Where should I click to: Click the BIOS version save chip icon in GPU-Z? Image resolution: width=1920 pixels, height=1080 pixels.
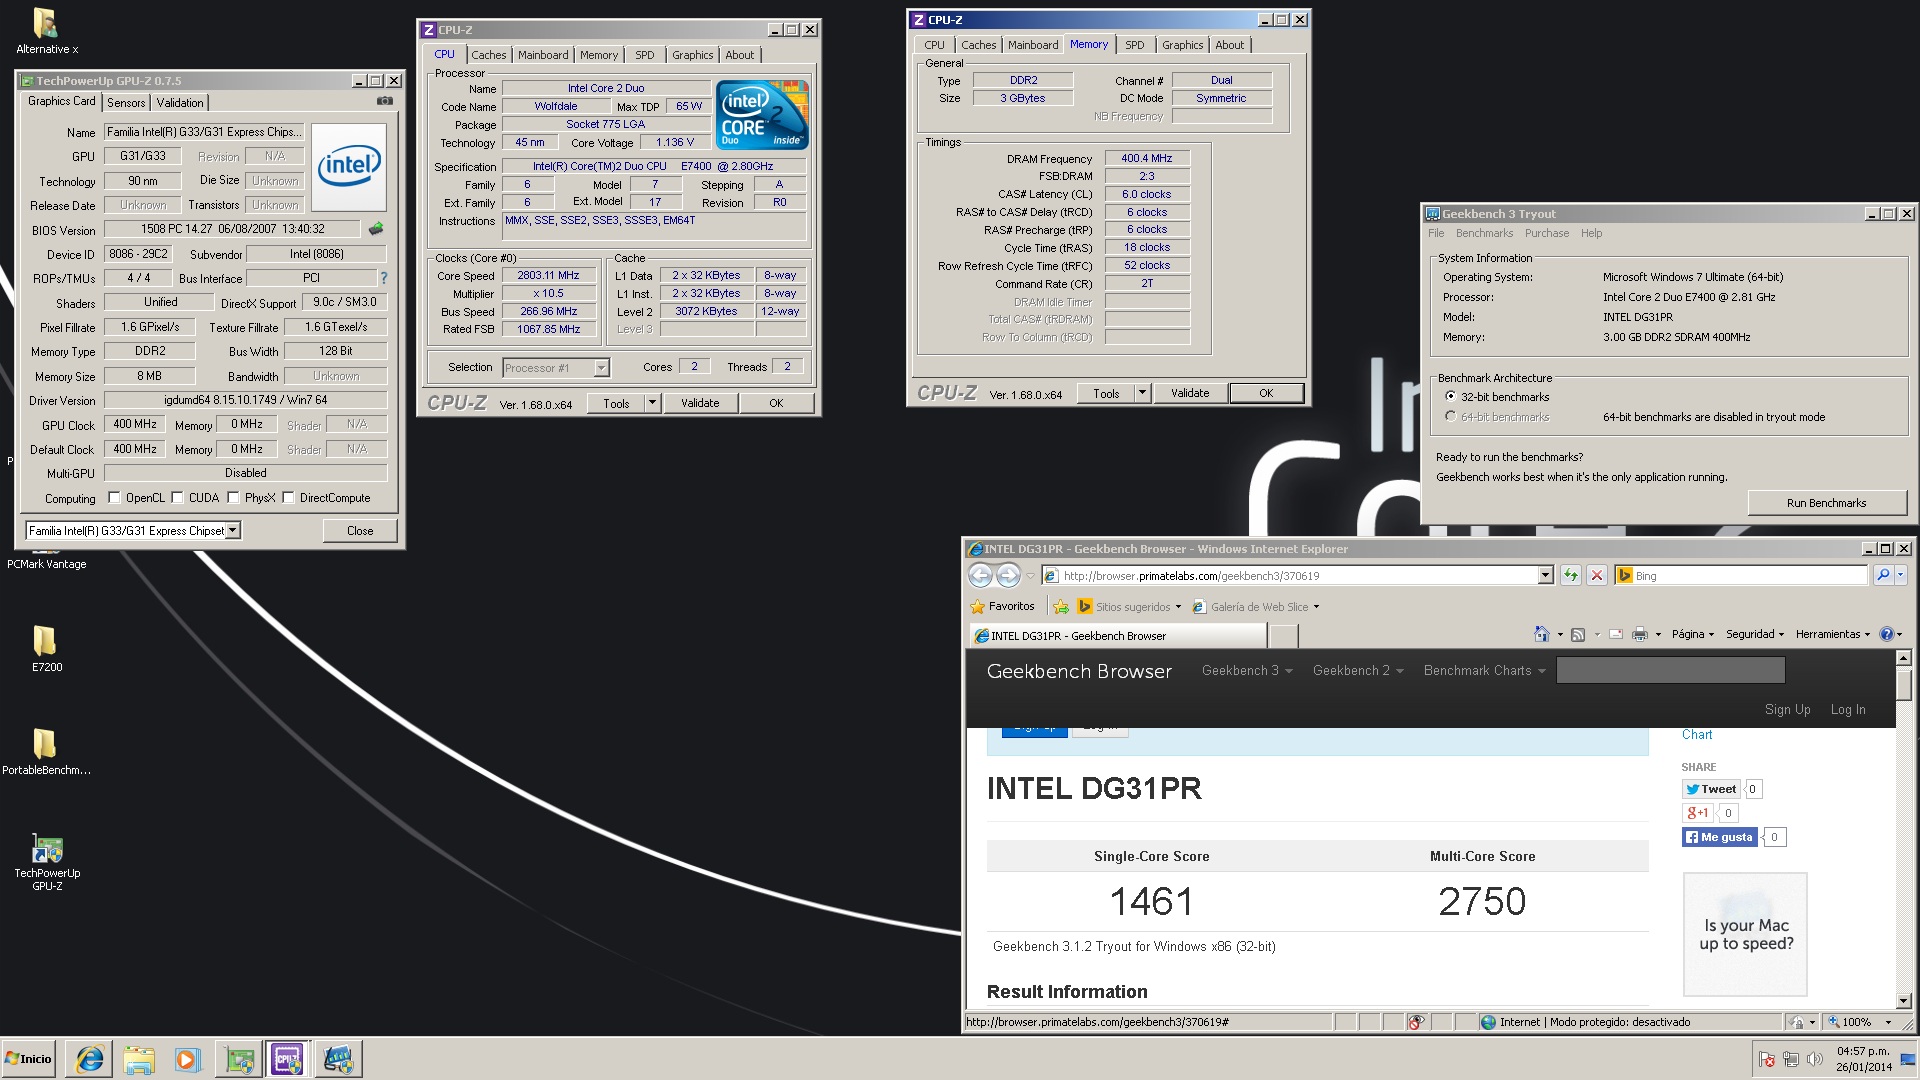376,229
